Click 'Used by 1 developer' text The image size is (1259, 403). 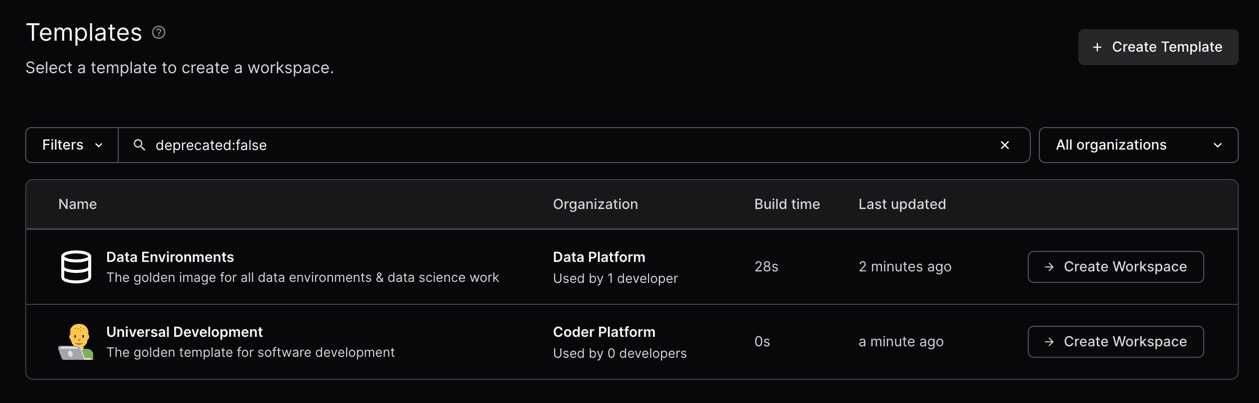pos(615,278)
